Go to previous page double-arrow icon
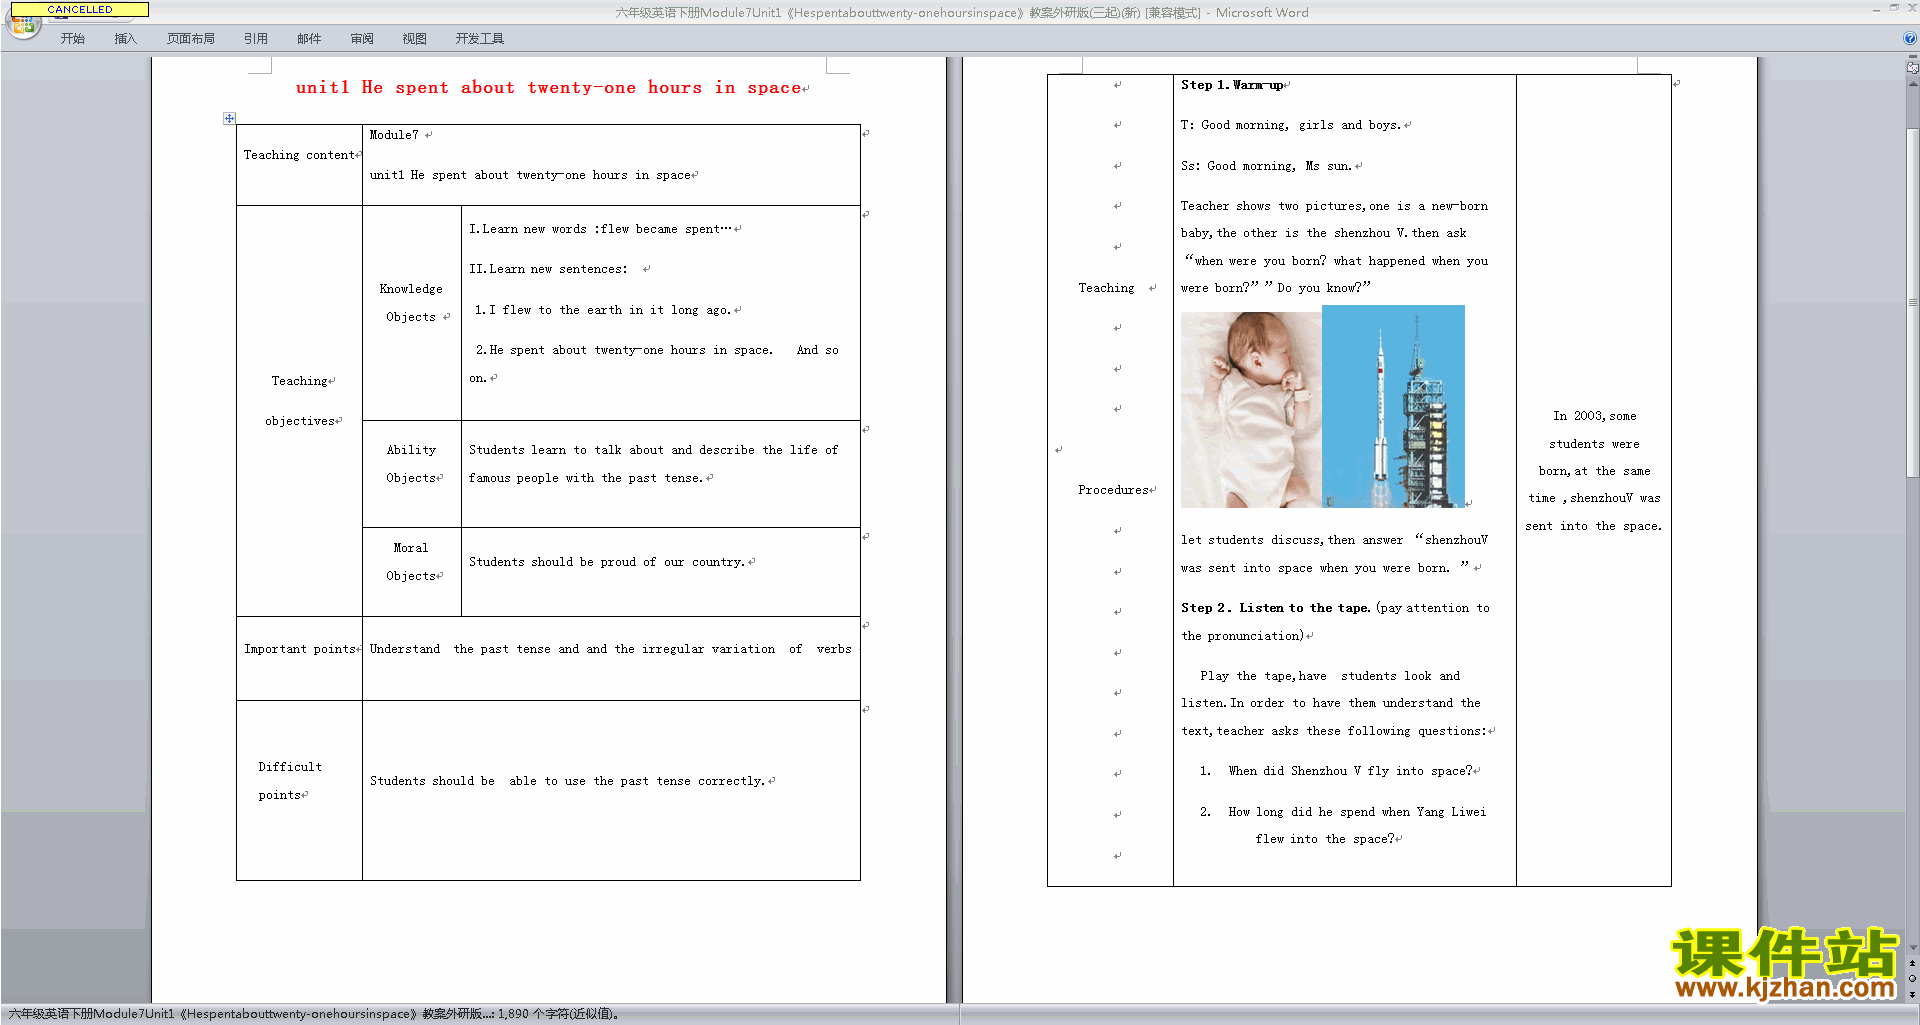Image resolution: width=1920 pixels, height=1025 pixels. [x=1912, y=963]
